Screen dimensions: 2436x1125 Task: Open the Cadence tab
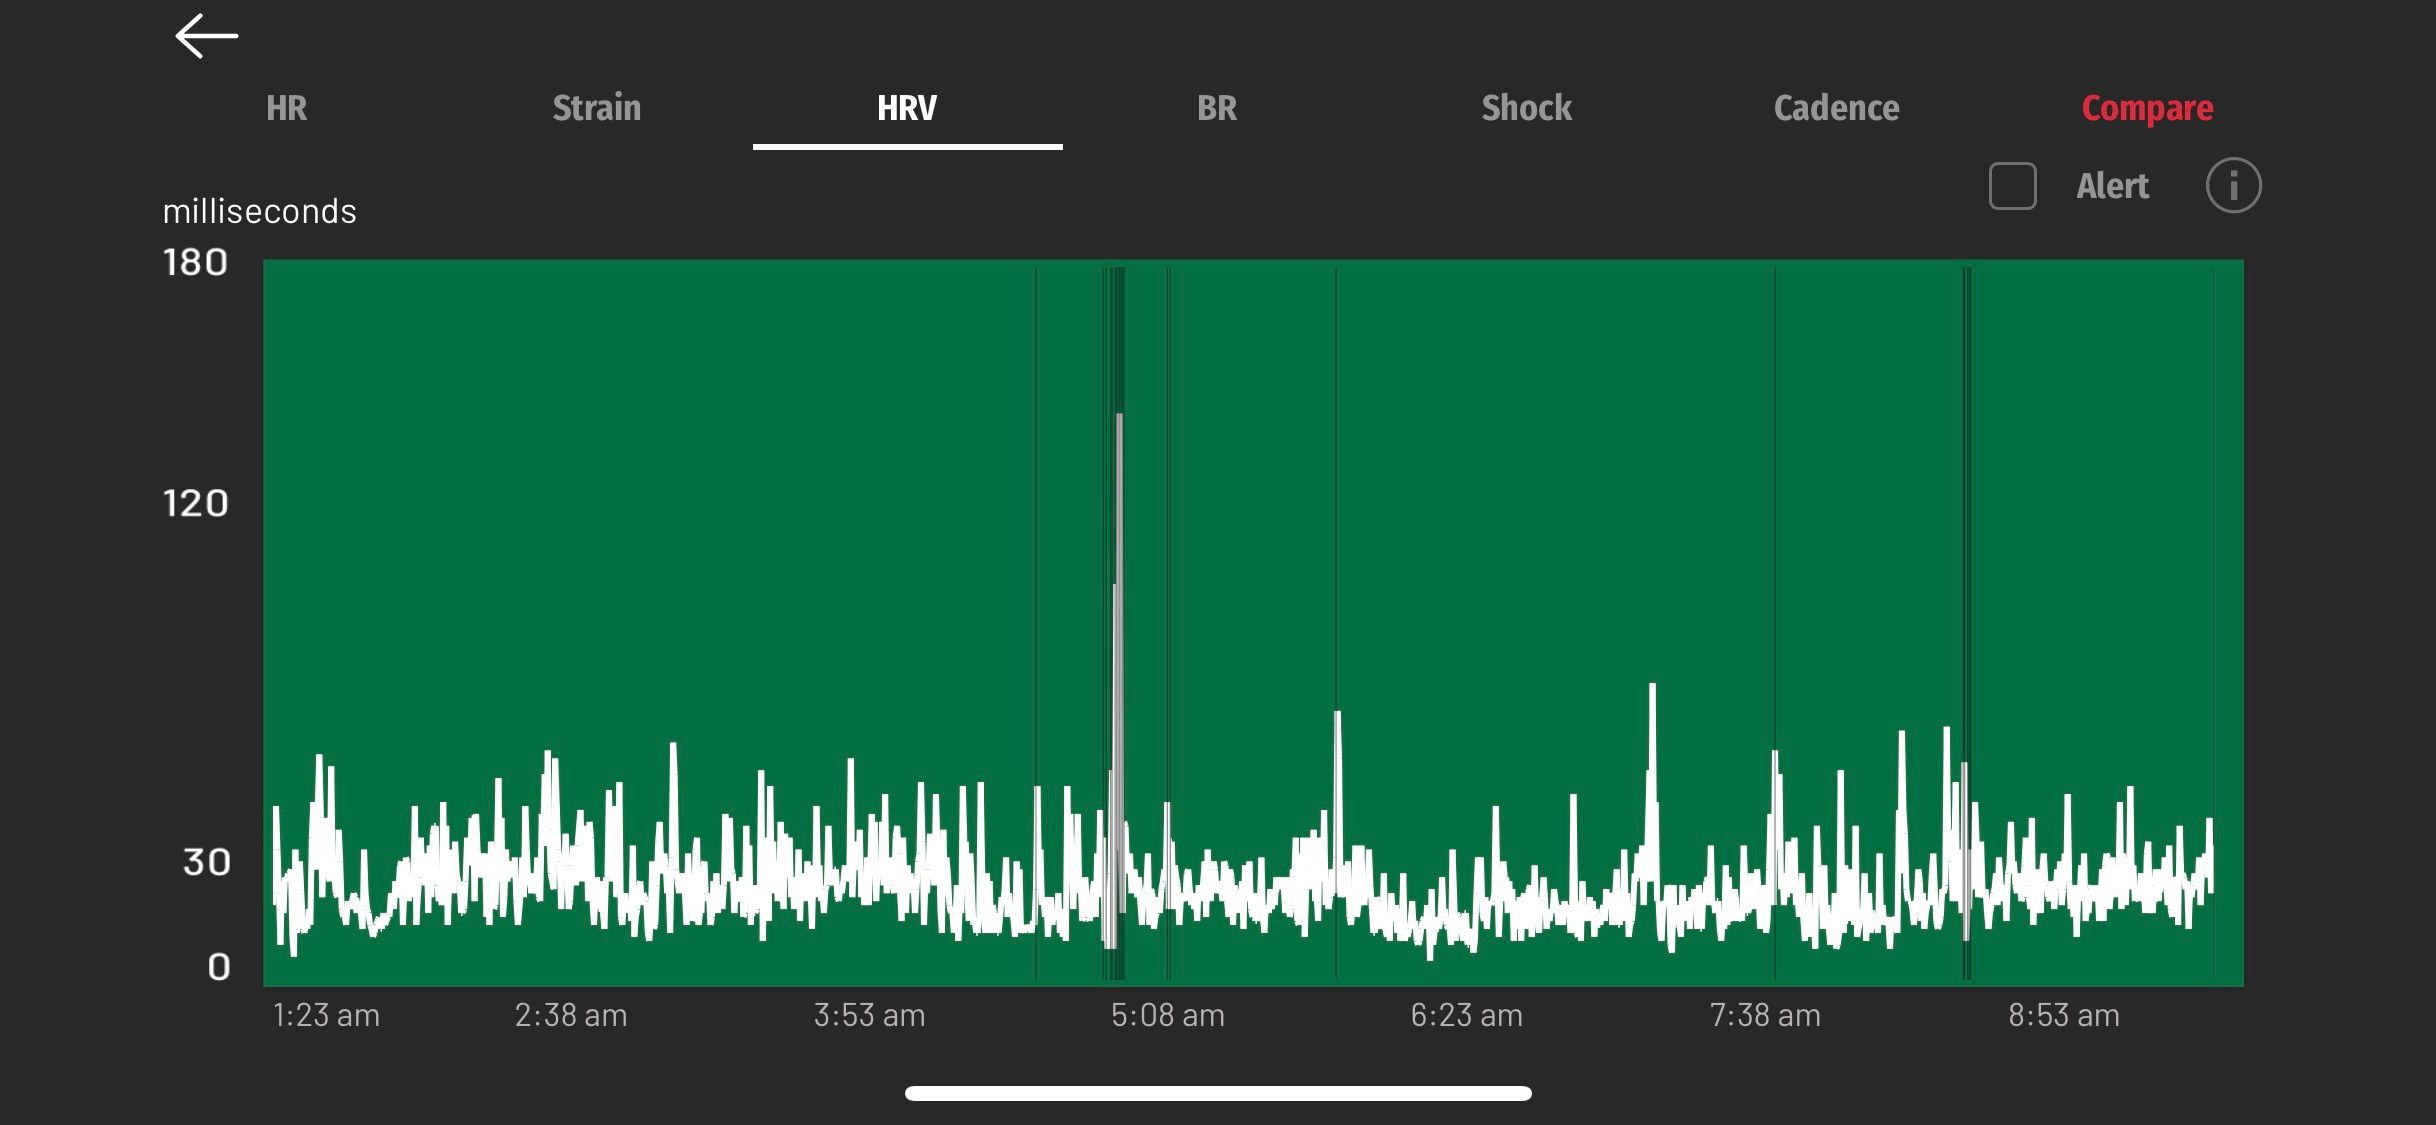click(x=1836, y=108)
